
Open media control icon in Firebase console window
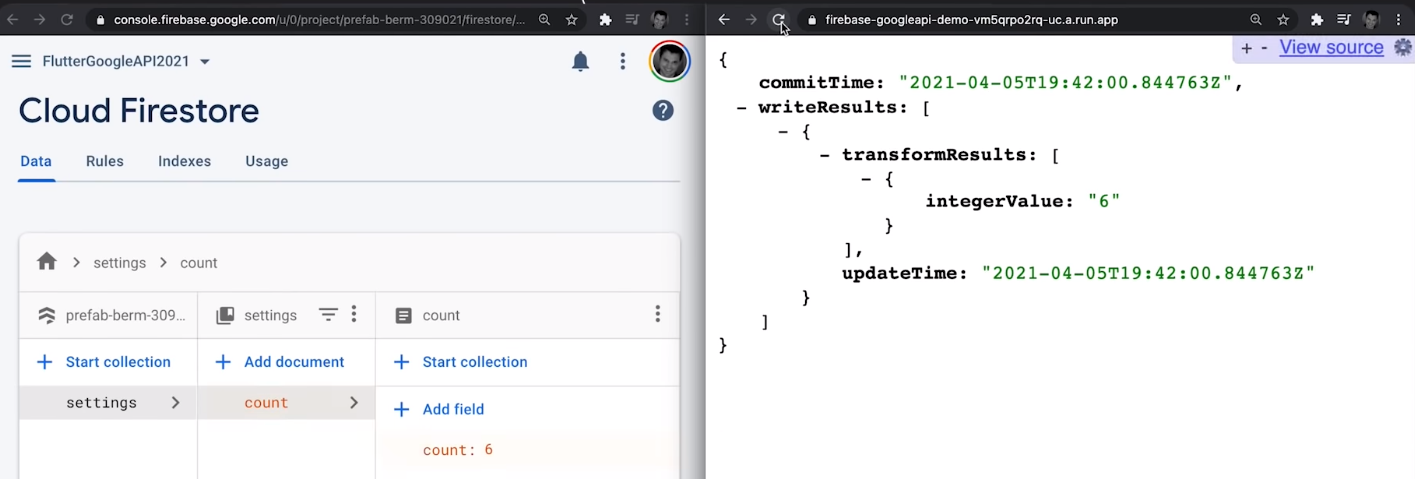tap(632, 19)
